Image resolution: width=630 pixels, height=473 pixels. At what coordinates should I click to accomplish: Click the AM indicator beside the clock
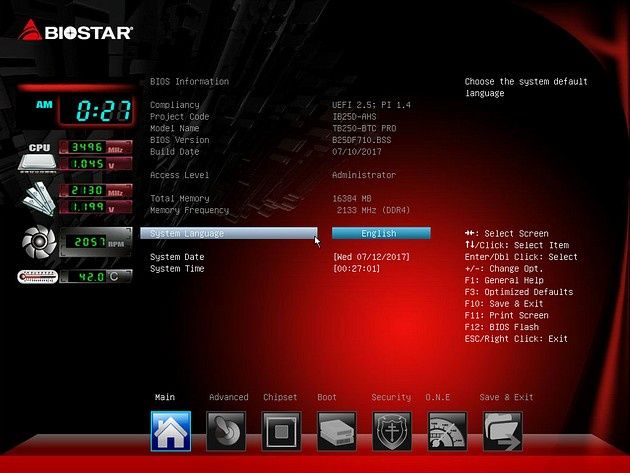[x=44, y=105]
